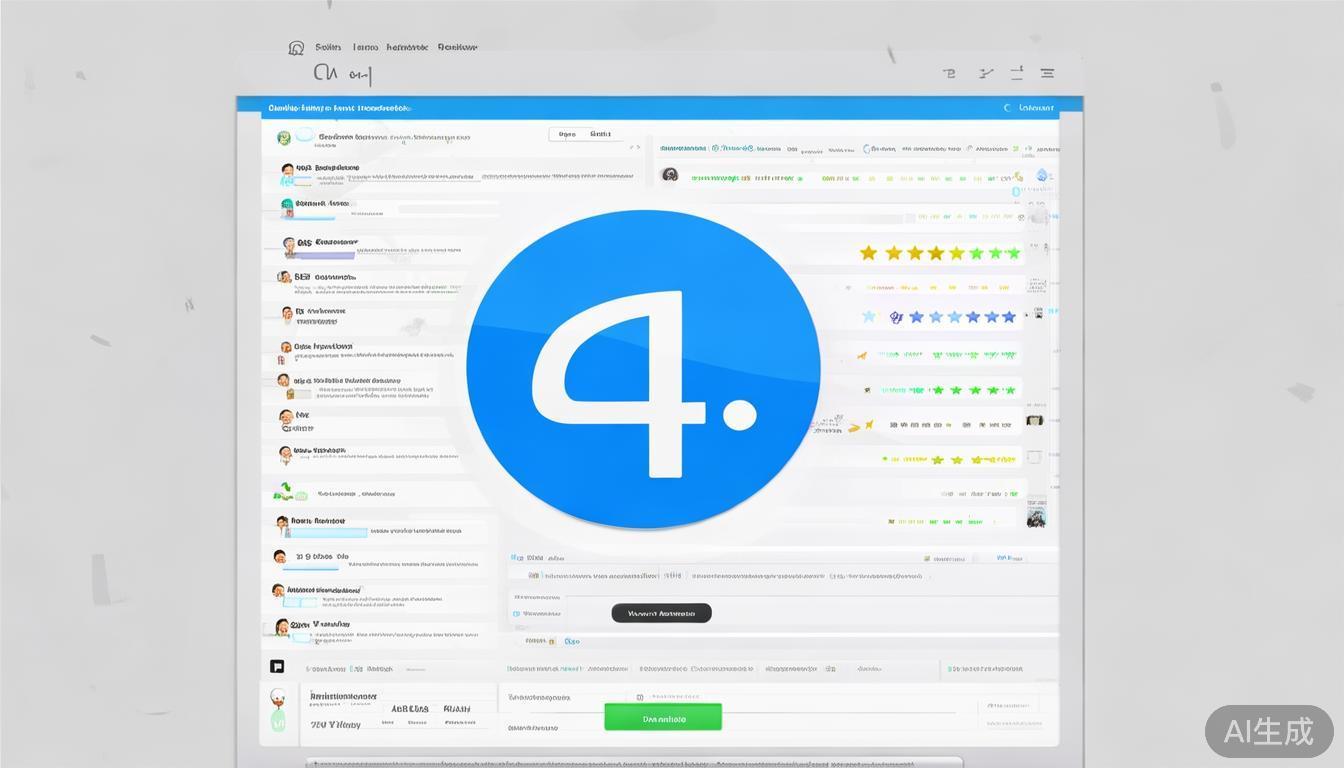This screenshot has height=768, width=1344.
Task: Click the yellow arrow next to the rating rows
Action: pyautogui.click(x=853, y=427)
